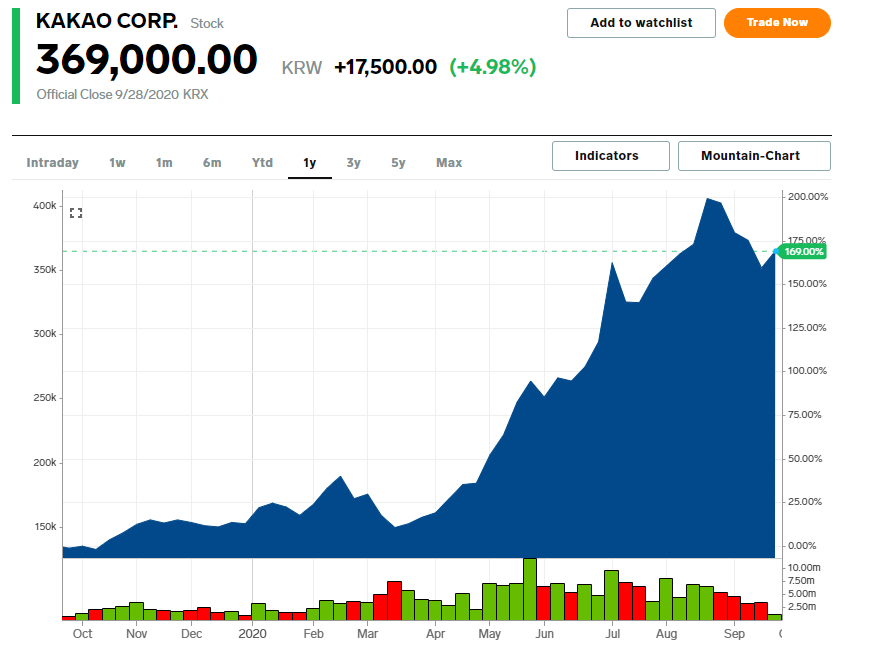Image resolution: width=882 pixels, height=671 pixels.
Task: Select the 6m time range
Action: pos(212,163)
